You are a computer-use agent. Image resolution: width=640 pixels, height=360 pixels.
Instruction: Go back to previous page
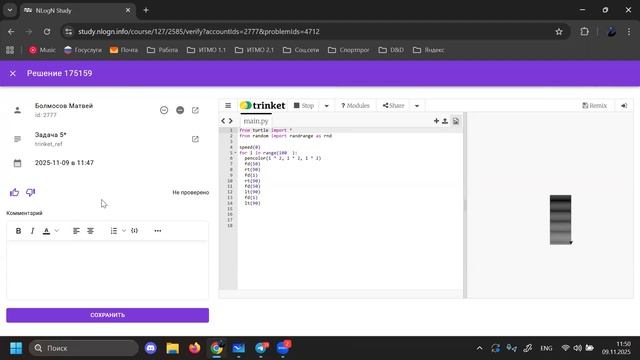point(11,31)
